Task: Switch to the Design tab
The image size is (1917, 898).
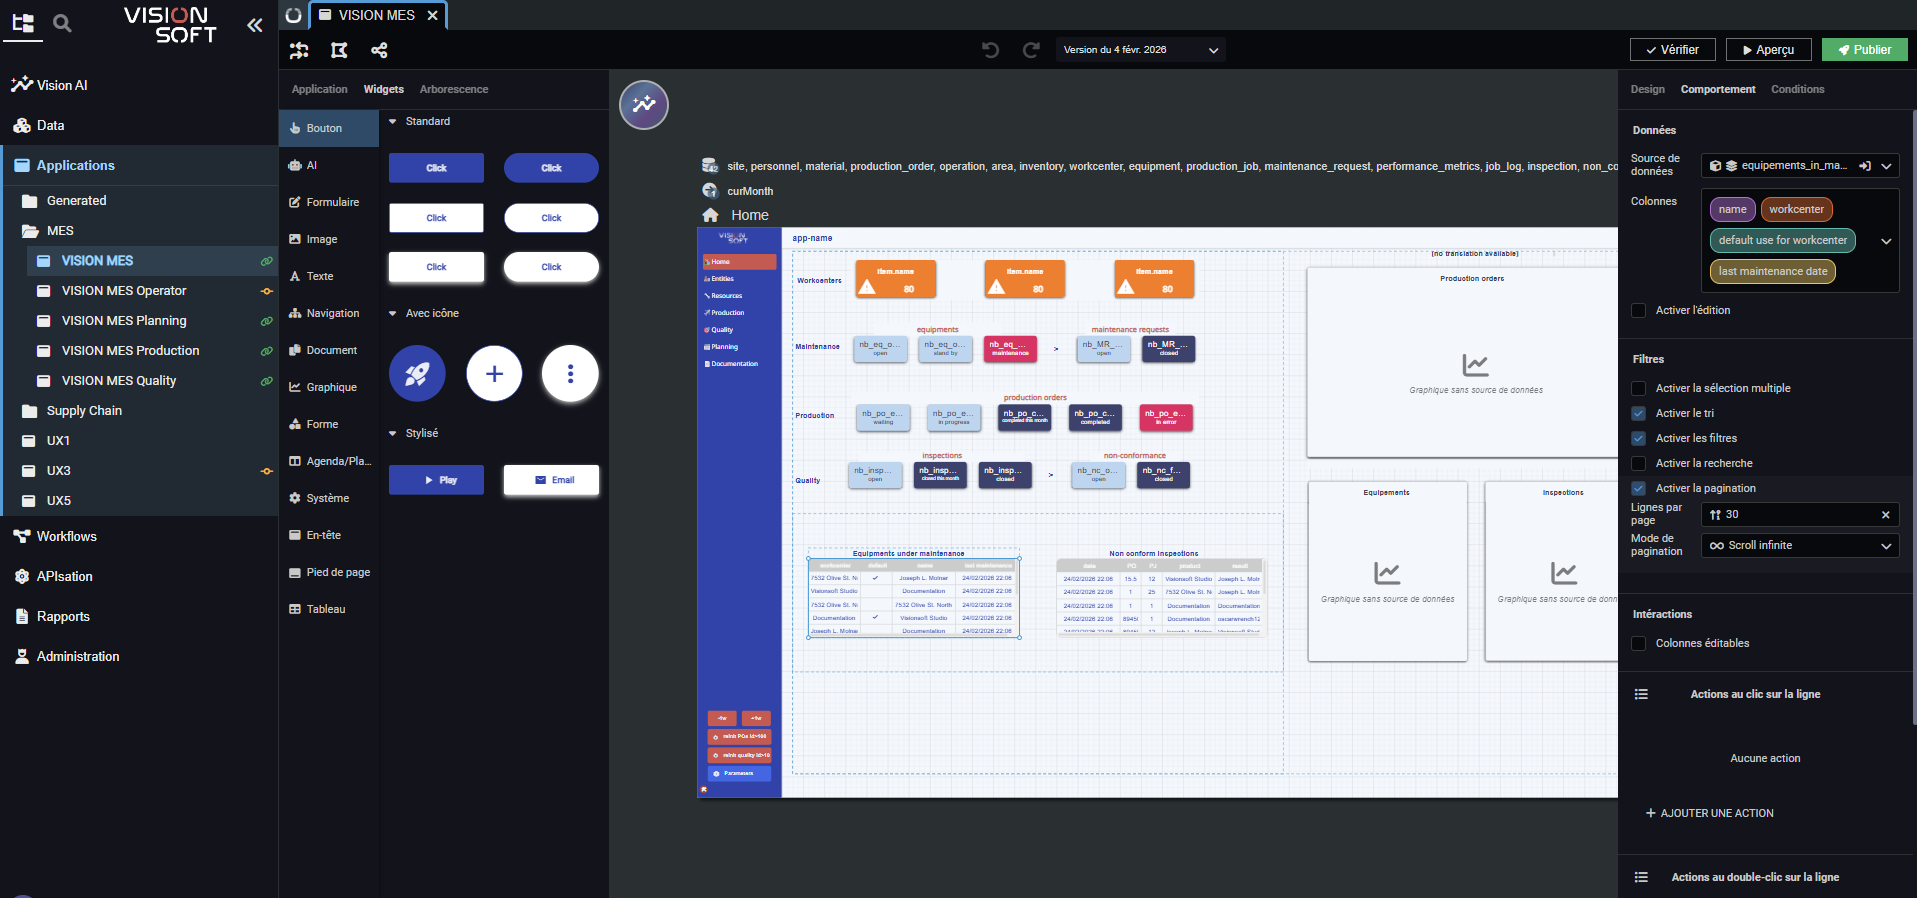Action: pos(1647,90)
